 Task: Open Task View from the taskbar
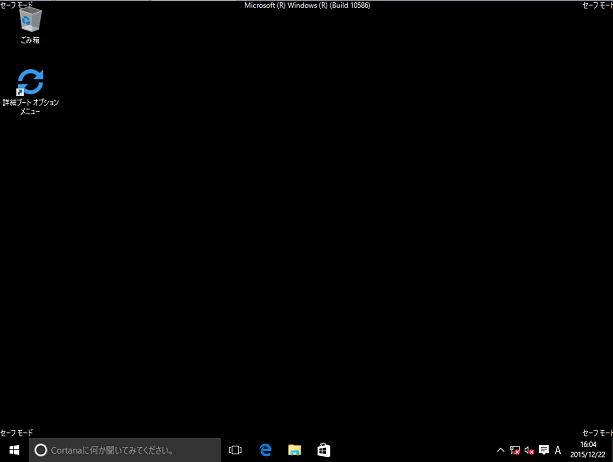[235, 450]
